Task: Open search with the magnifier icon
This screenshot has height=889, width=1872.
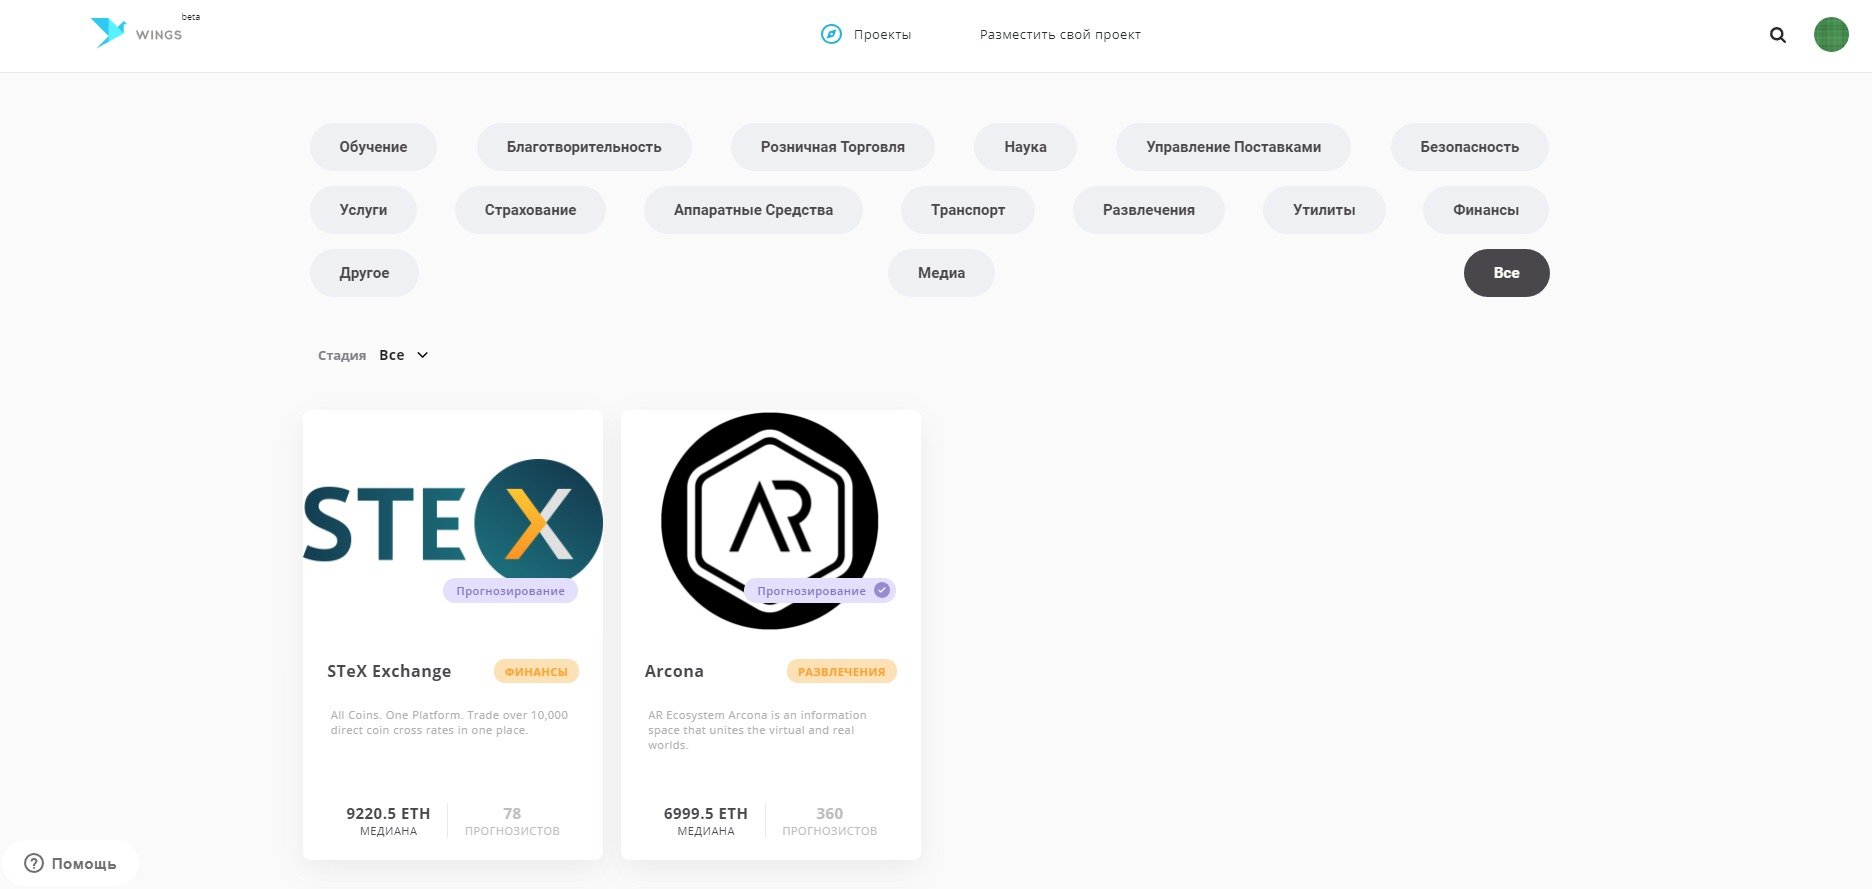Action: click(1777, 35)
